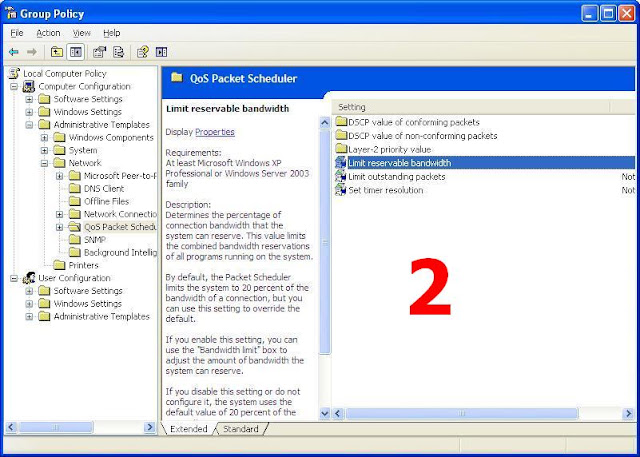Click the QoS Packet Scheduler header folder icon
640x457 pixels.
(177, 78)
